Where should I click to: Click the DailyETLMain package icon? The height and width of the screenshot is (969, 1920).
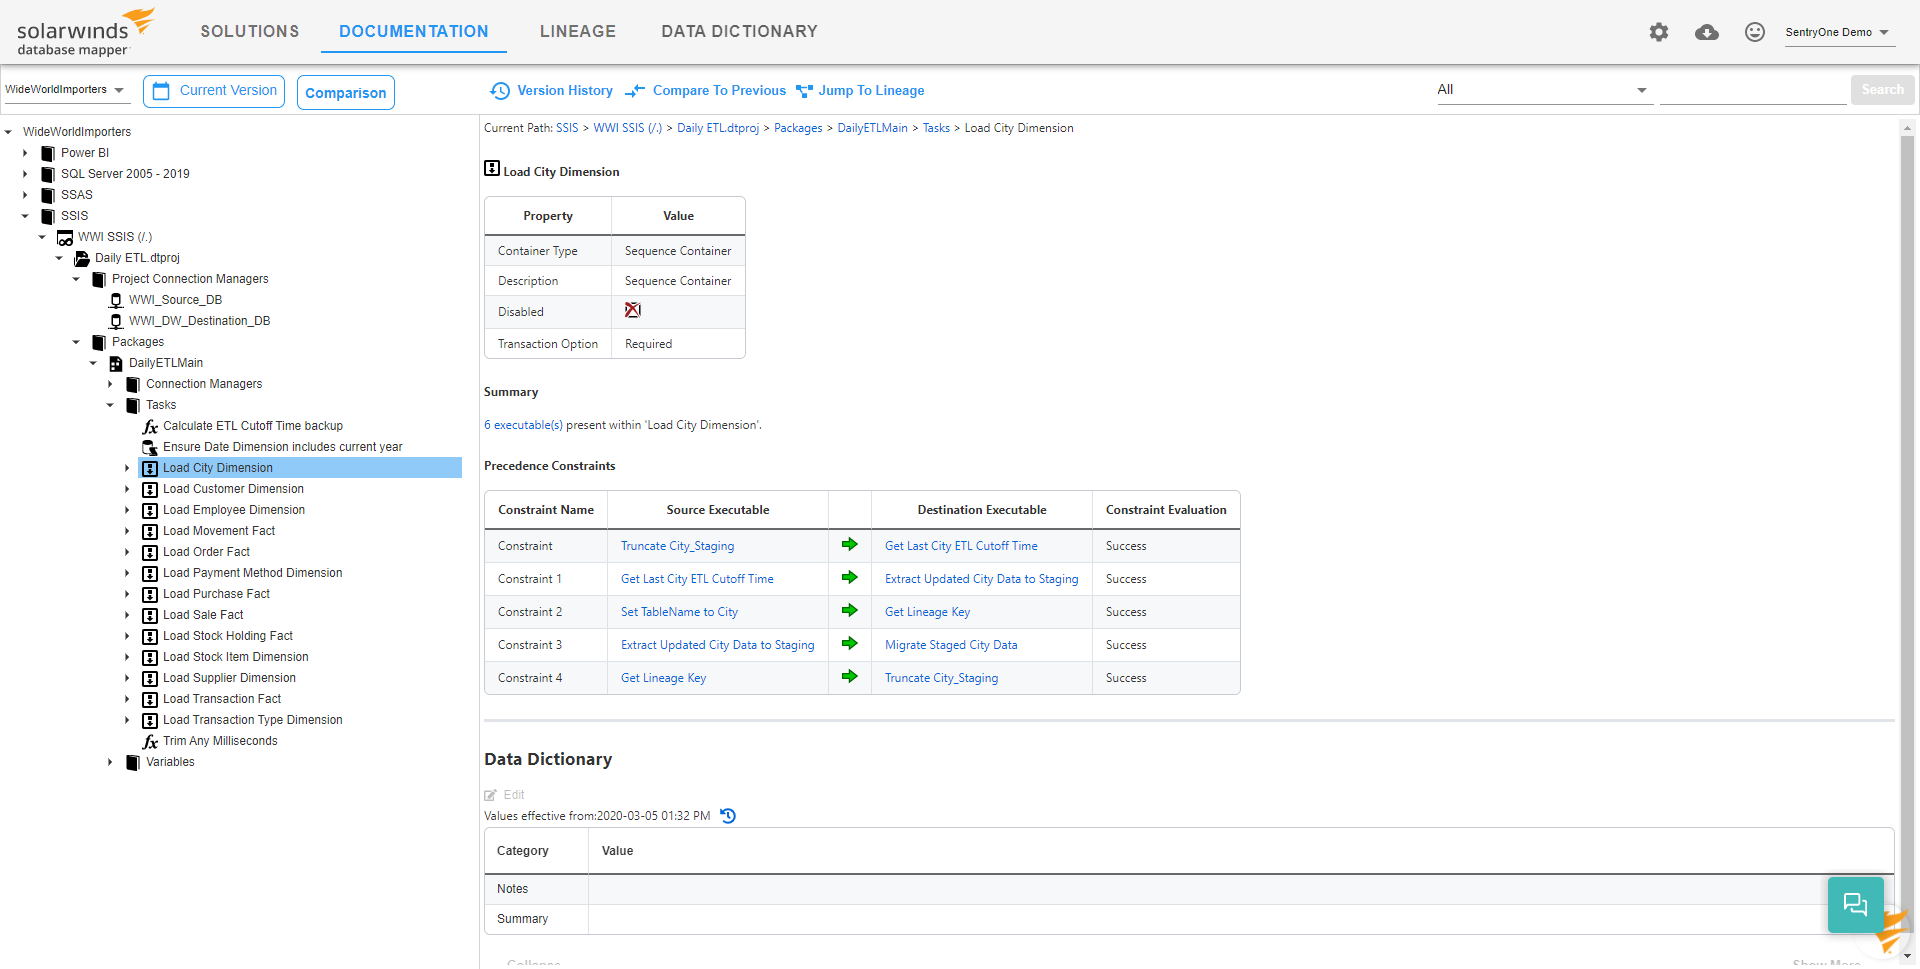click(116, 363)
